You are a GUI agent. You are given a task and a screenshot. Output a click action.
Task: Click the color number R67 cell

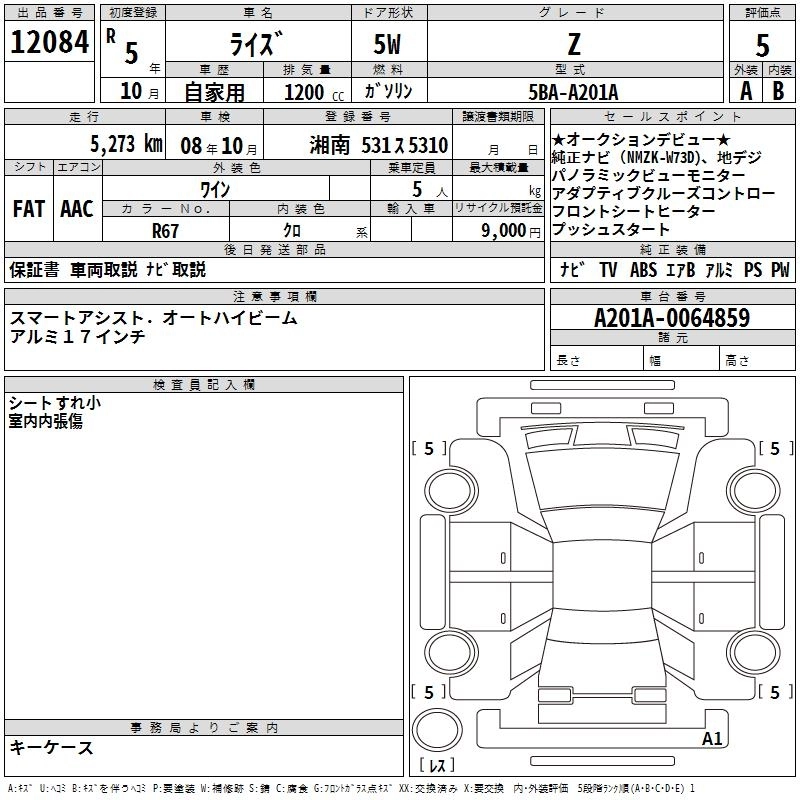(166, 230)
